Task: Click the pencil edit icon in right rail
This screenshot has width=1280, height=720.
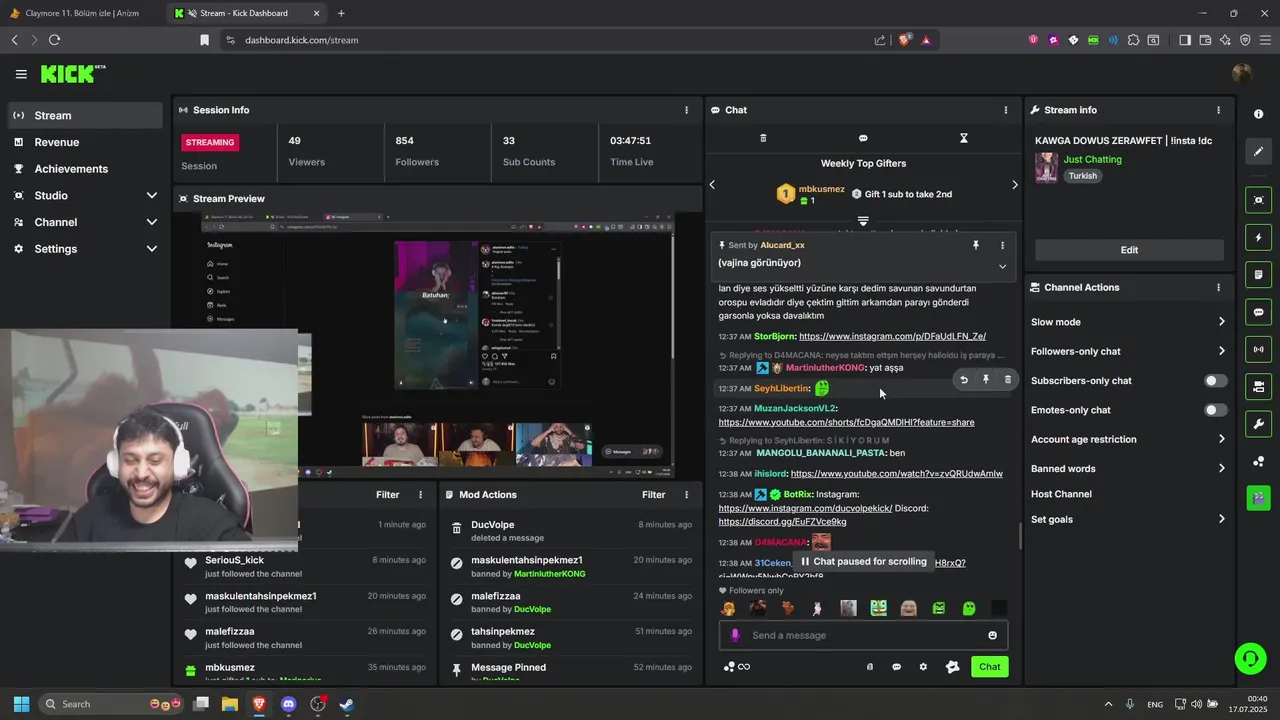Action: pyautogui.click(x=1258, y=151)
